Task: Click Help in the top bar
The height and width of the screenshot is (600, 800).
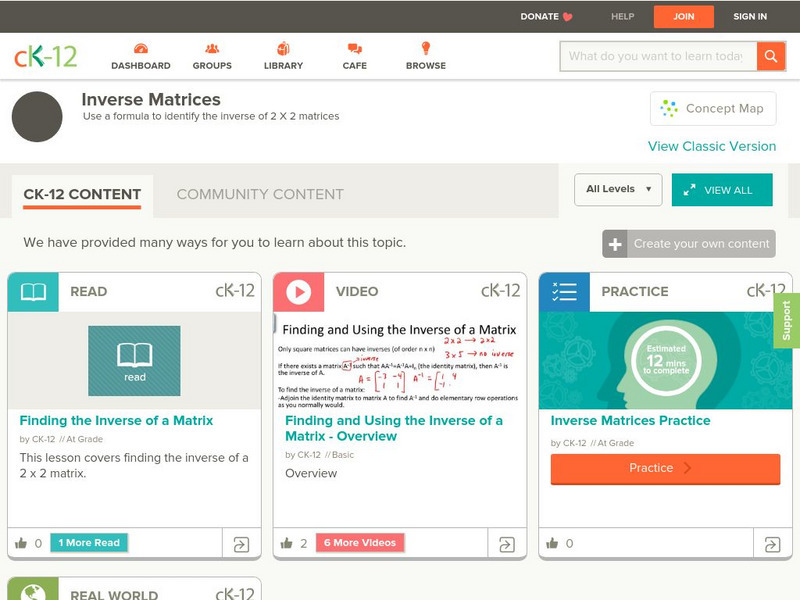Action: [x=622, y=16]
